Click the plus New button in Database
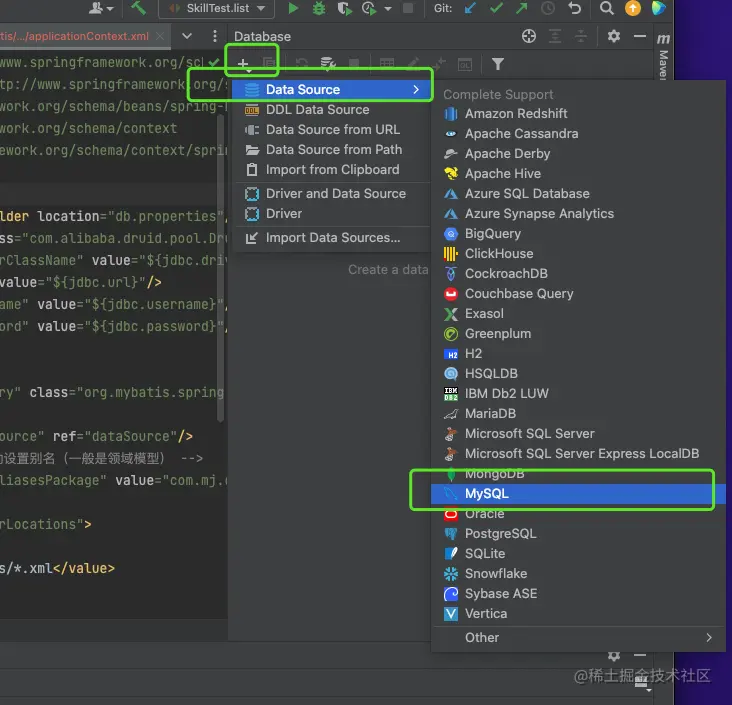Image resolution: width=732 pixels, height=705 pixels. 243,64
